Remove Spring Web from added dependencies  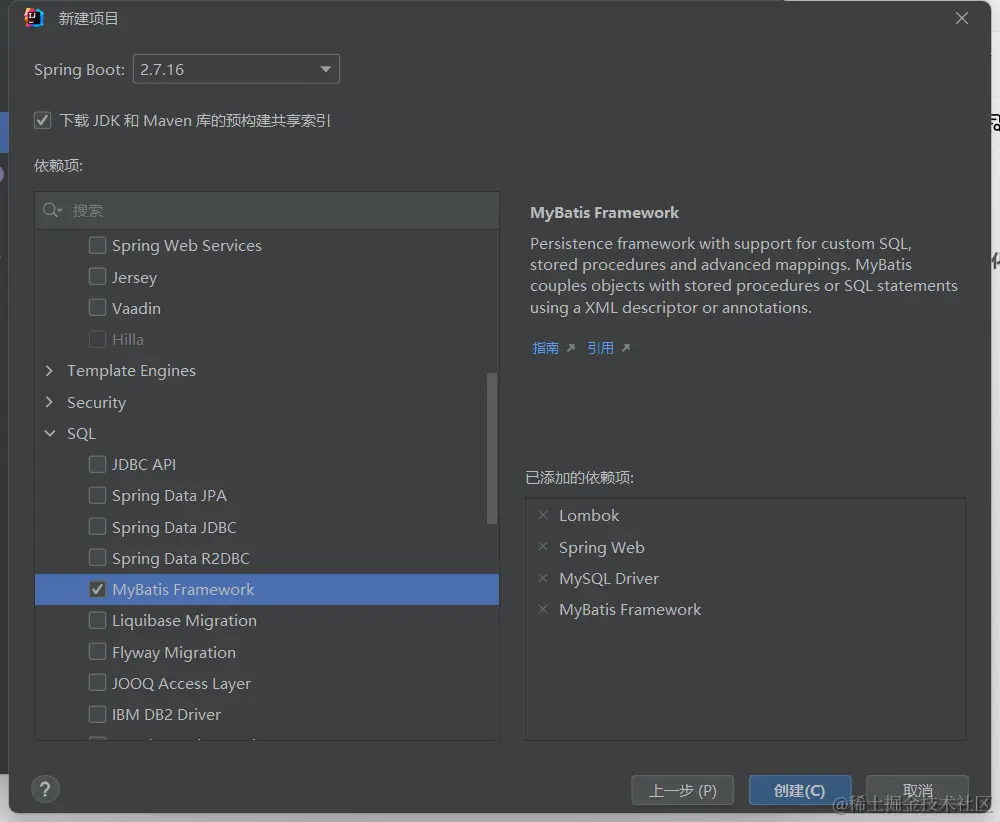(543, 547)
